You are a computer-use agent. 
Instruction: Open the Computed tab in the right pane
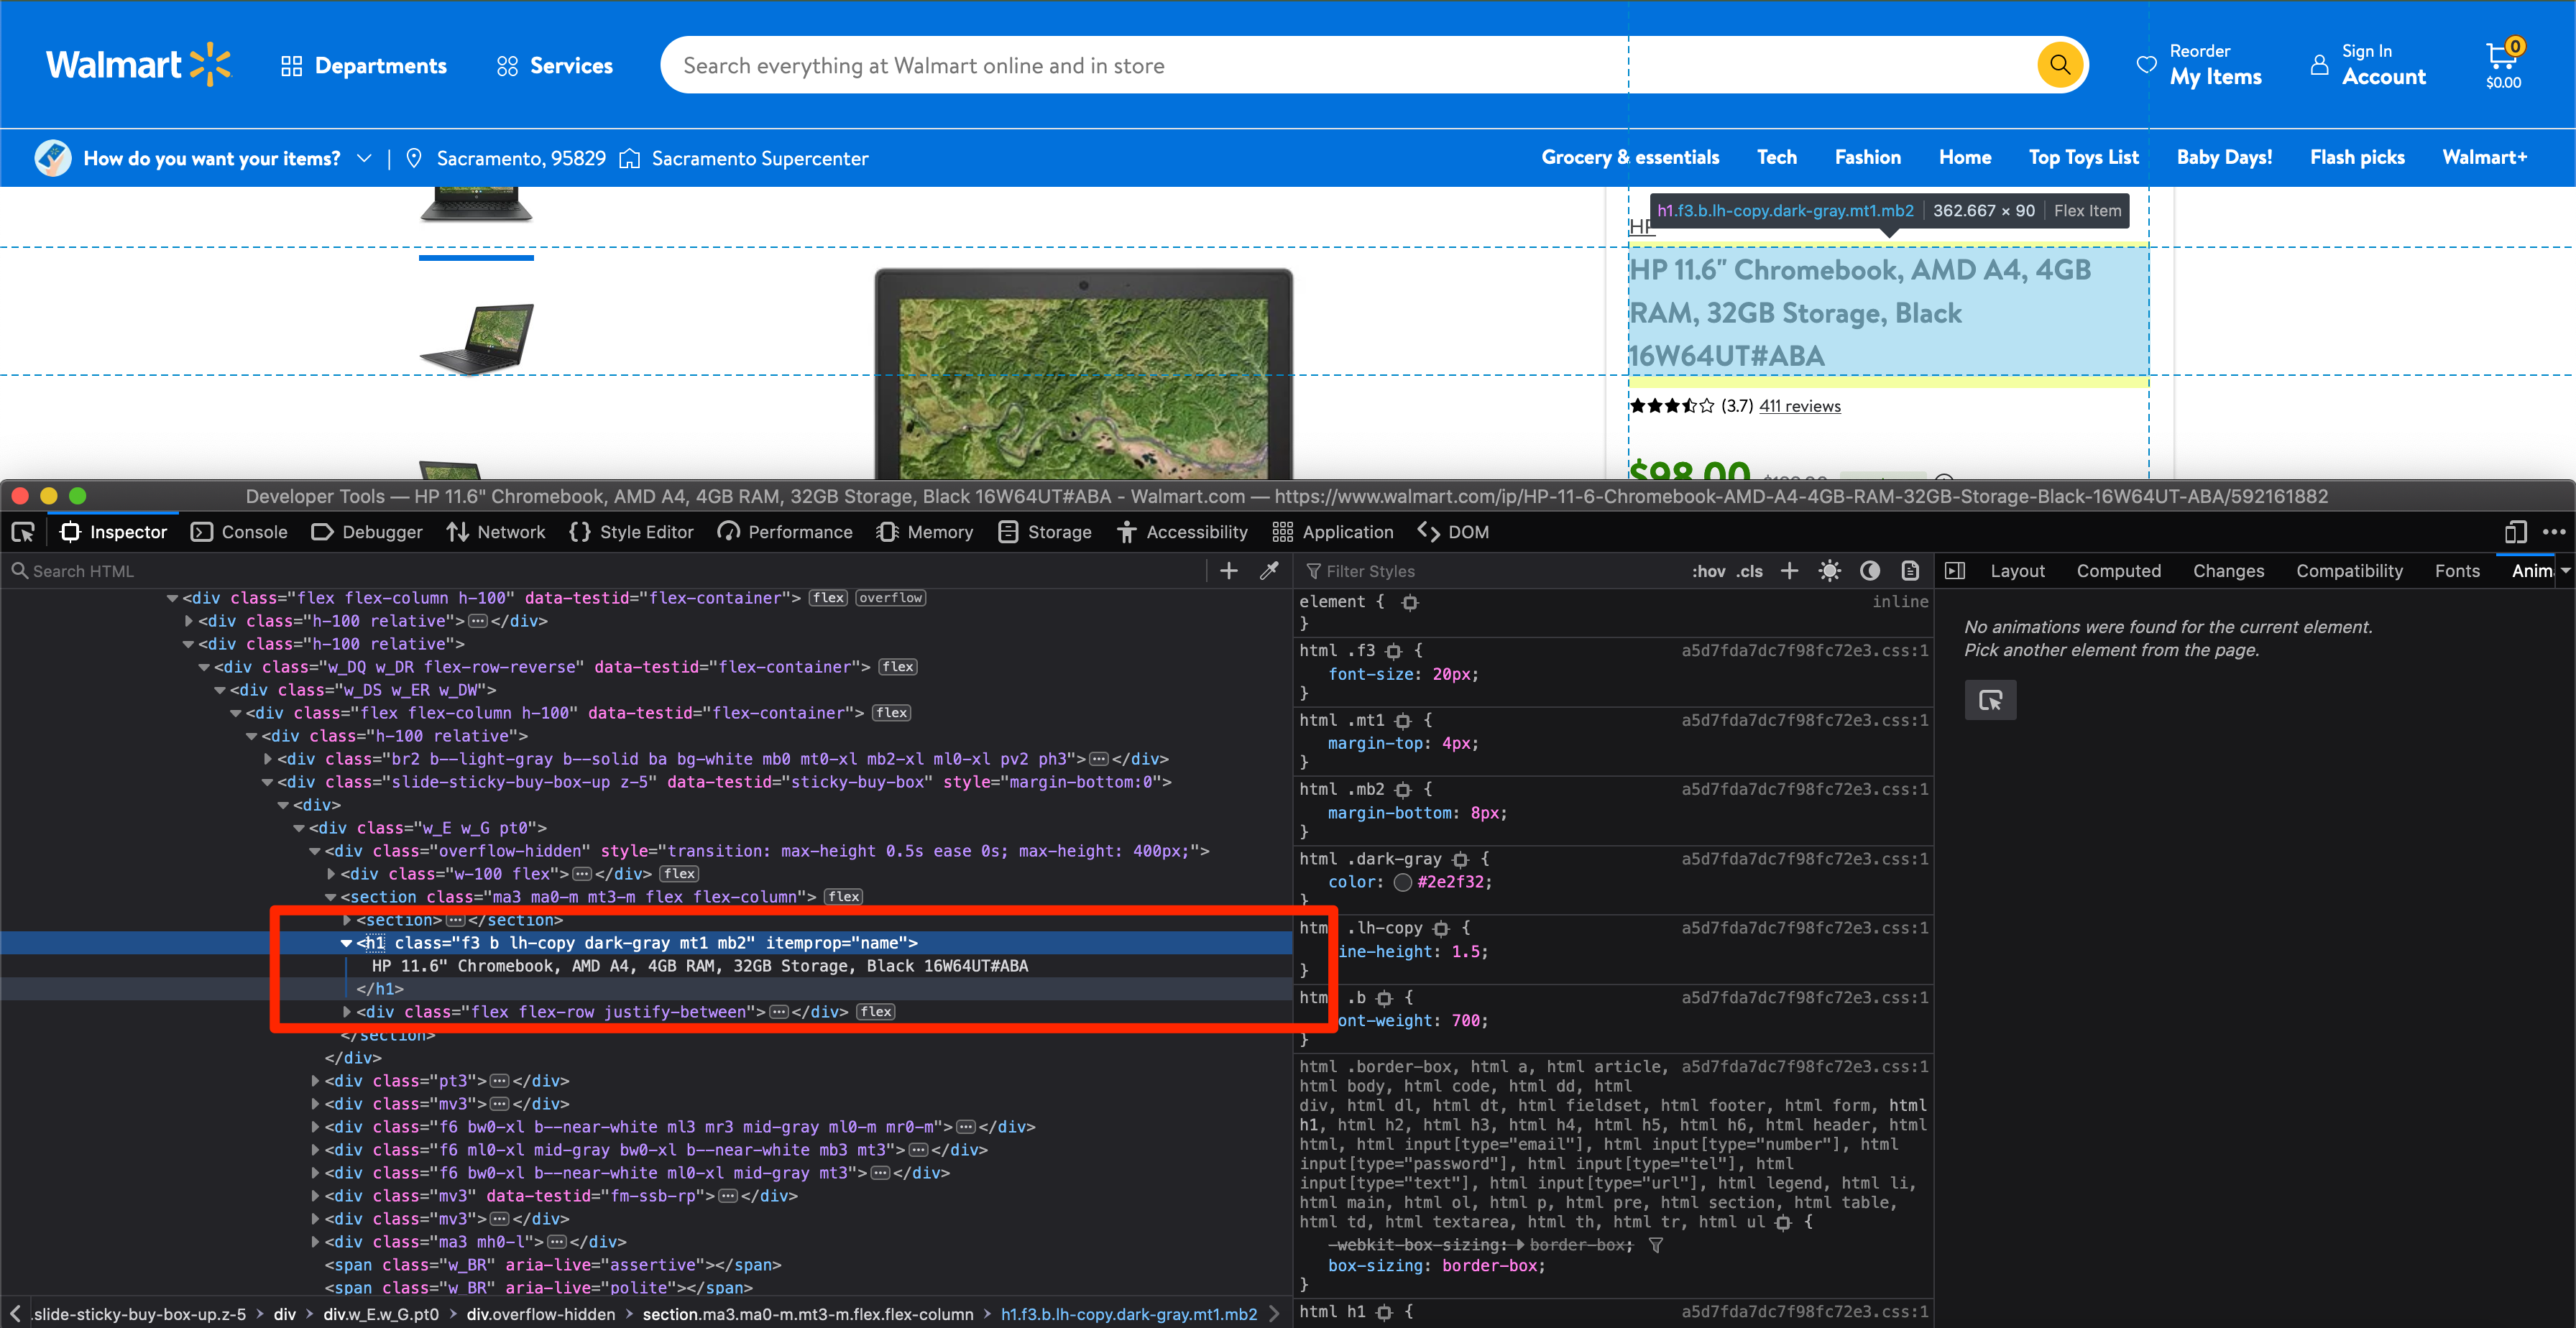pyautogui.click(x=2119, y=570)
